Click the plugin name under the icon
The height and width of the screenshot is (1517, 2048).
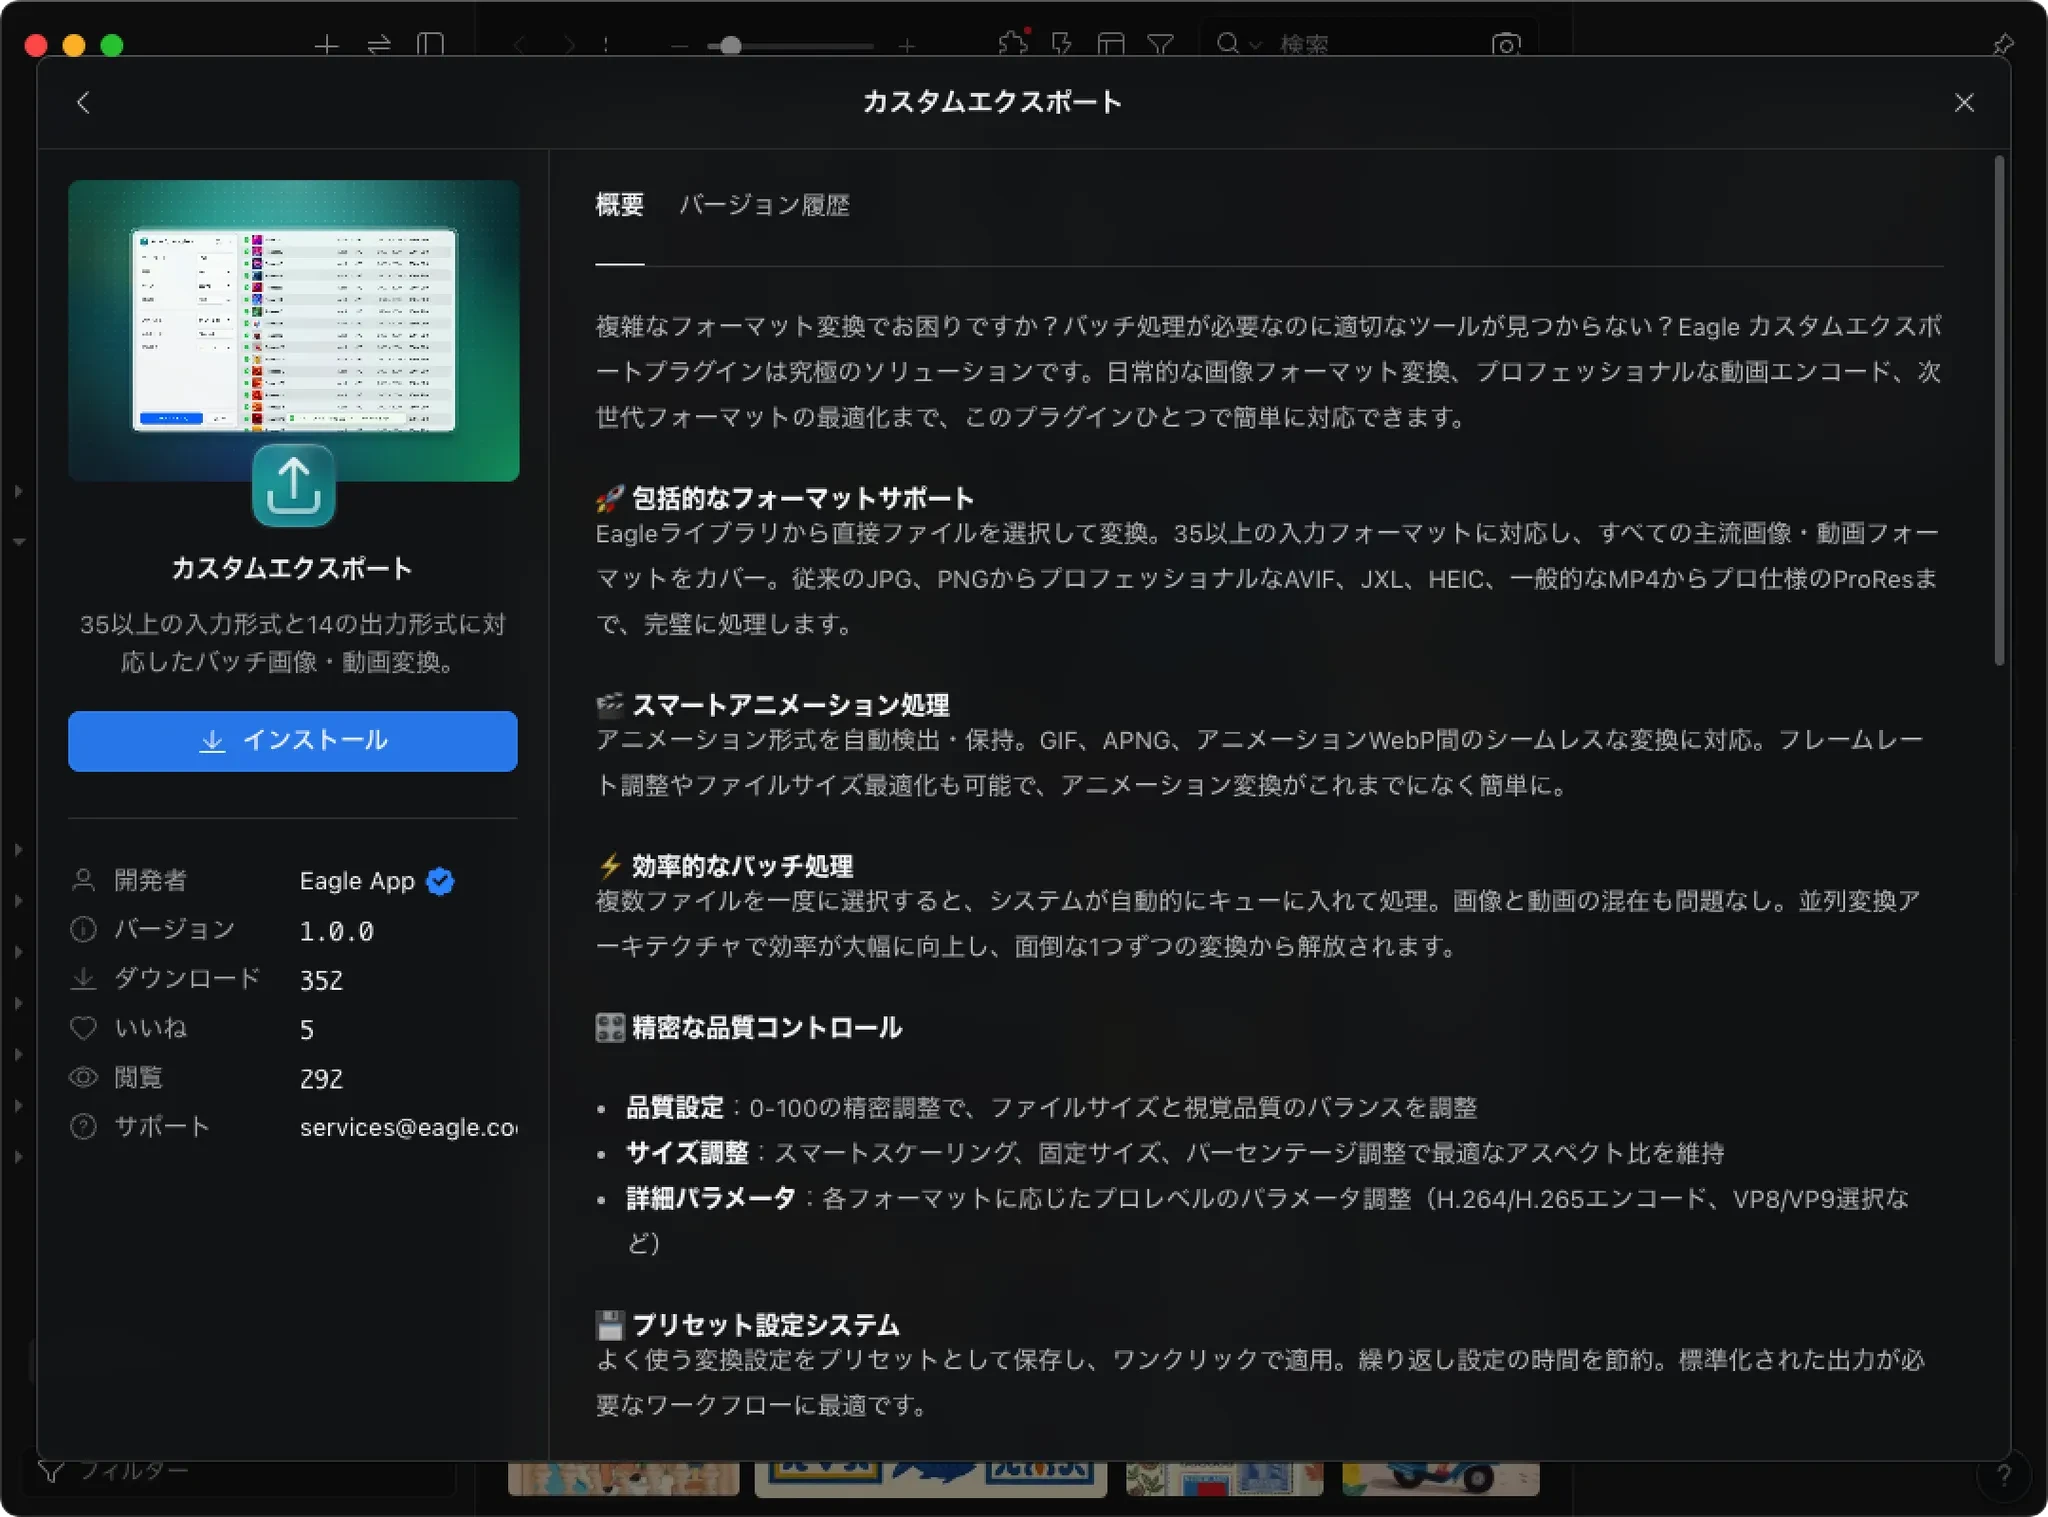click(292, 568)
